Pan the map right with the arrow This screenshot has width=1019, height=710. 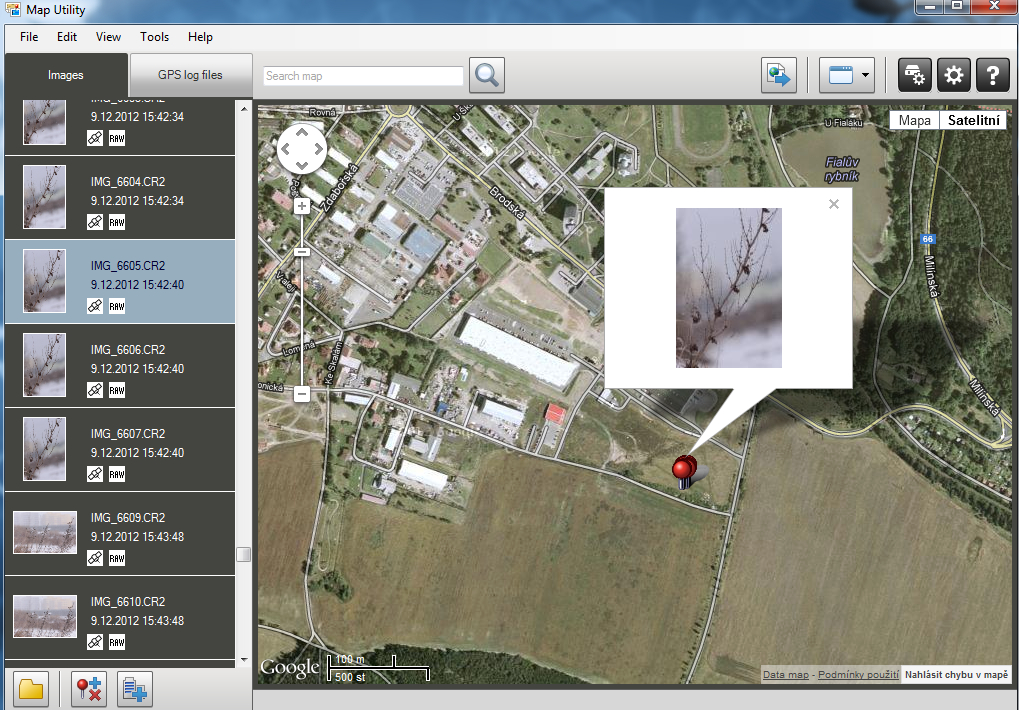(318, 149)
